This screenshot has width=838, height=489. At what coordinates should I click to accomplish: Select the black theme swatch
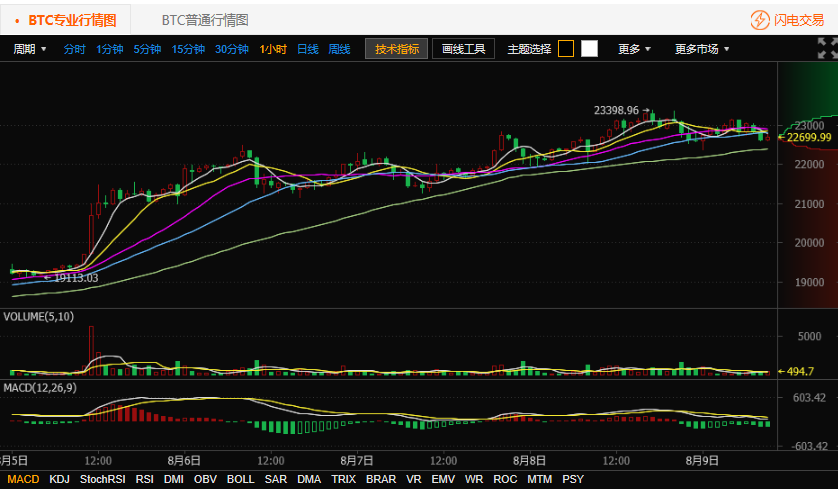point(566,48)
